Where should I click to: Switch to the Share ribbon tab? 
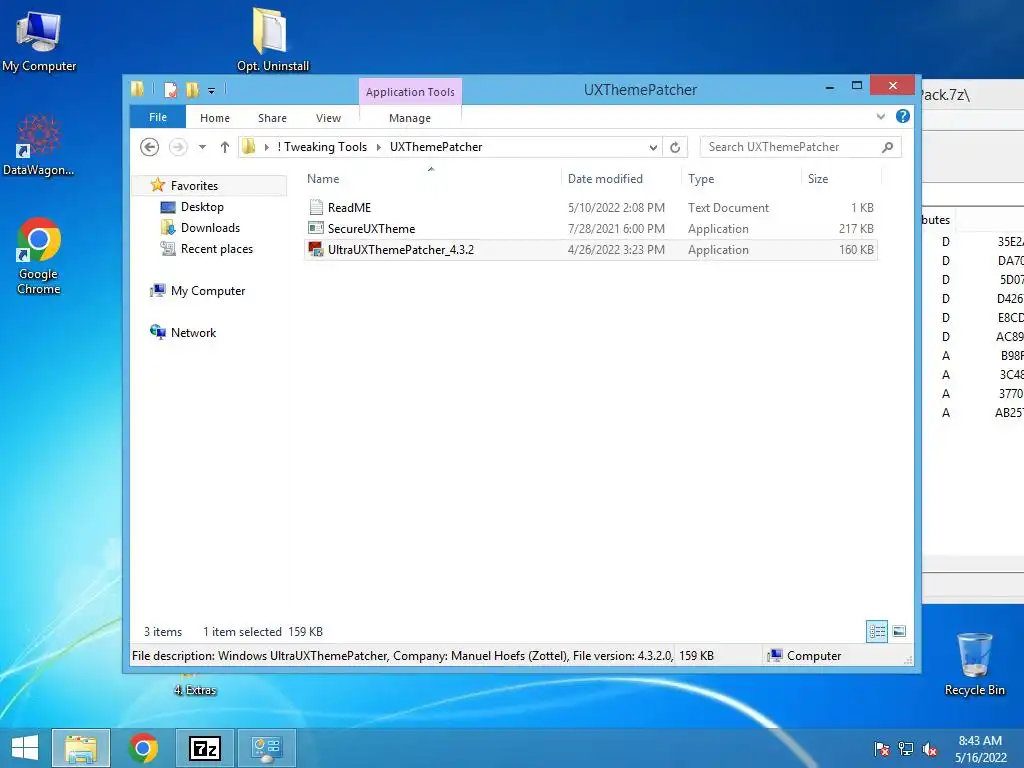click(x=272, y=118)
